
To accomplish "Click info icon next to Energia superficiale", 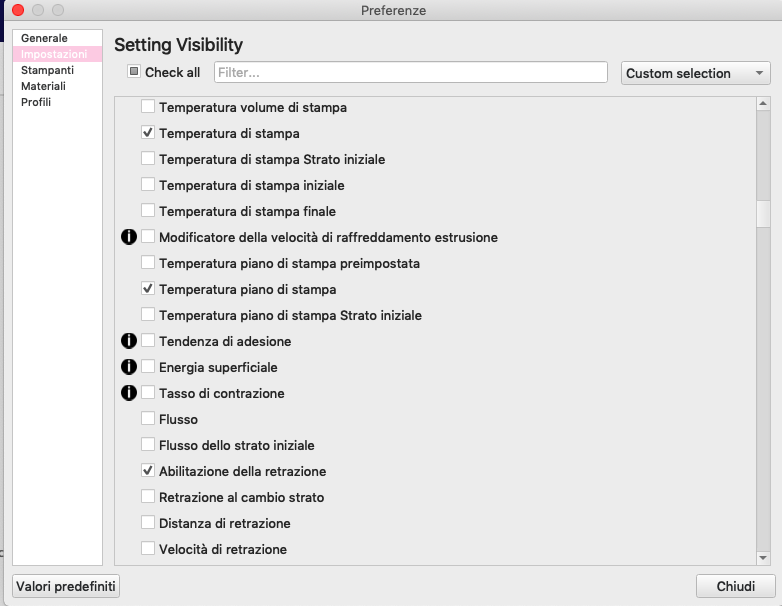I will [x=129, y=367].
